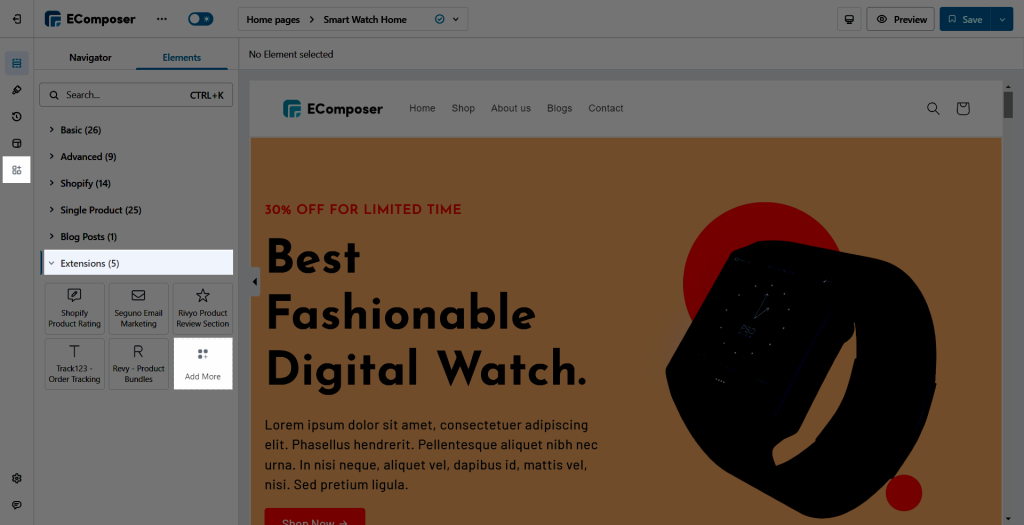This screenshot has height=525, width=1024.
Task: Click the Preview button
Action: point(901,19)
